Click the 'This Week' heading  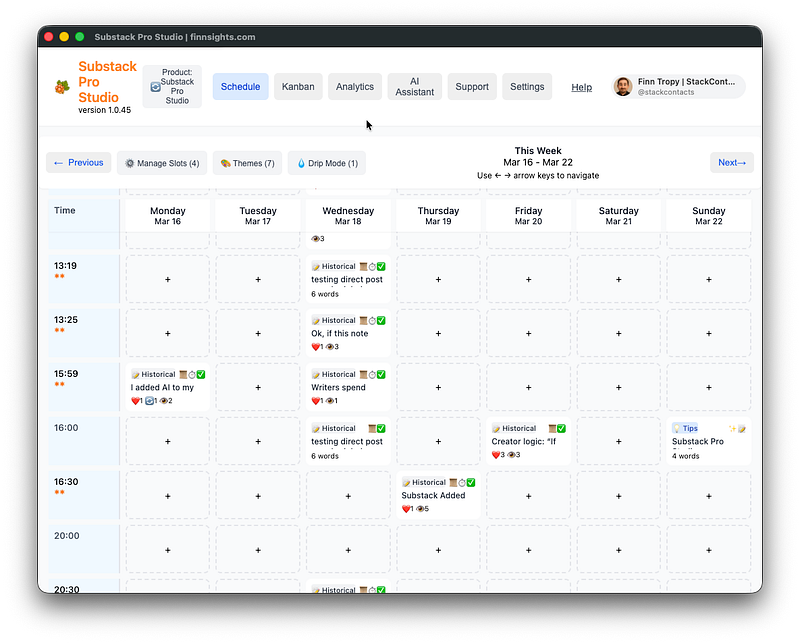[538, 151]
